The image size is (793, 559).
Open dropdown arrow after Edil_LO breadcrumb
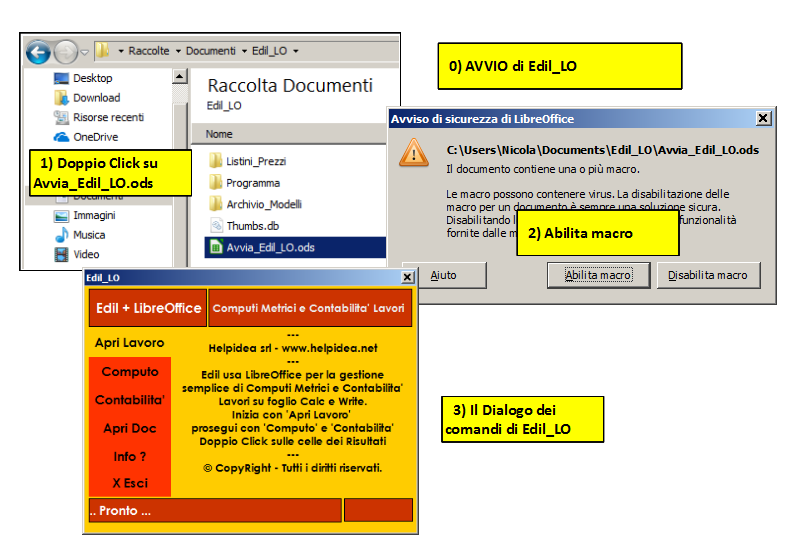pyautogui.click(x=296, y=51)
